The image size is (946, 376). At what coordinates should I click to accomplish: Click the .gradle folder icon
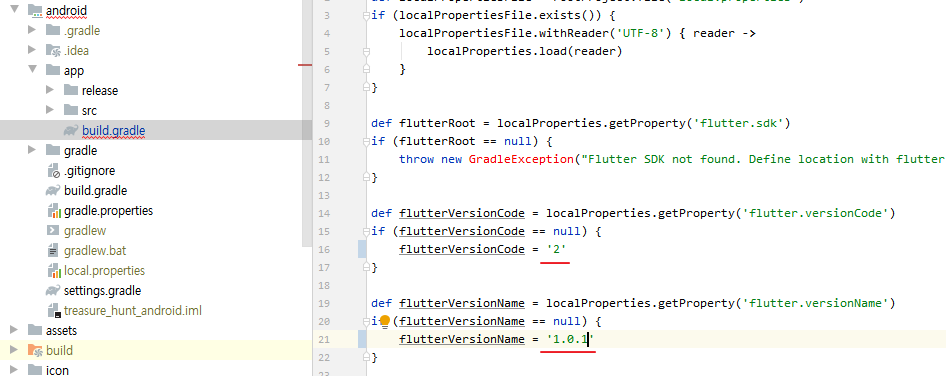click(x=53, y=30)
